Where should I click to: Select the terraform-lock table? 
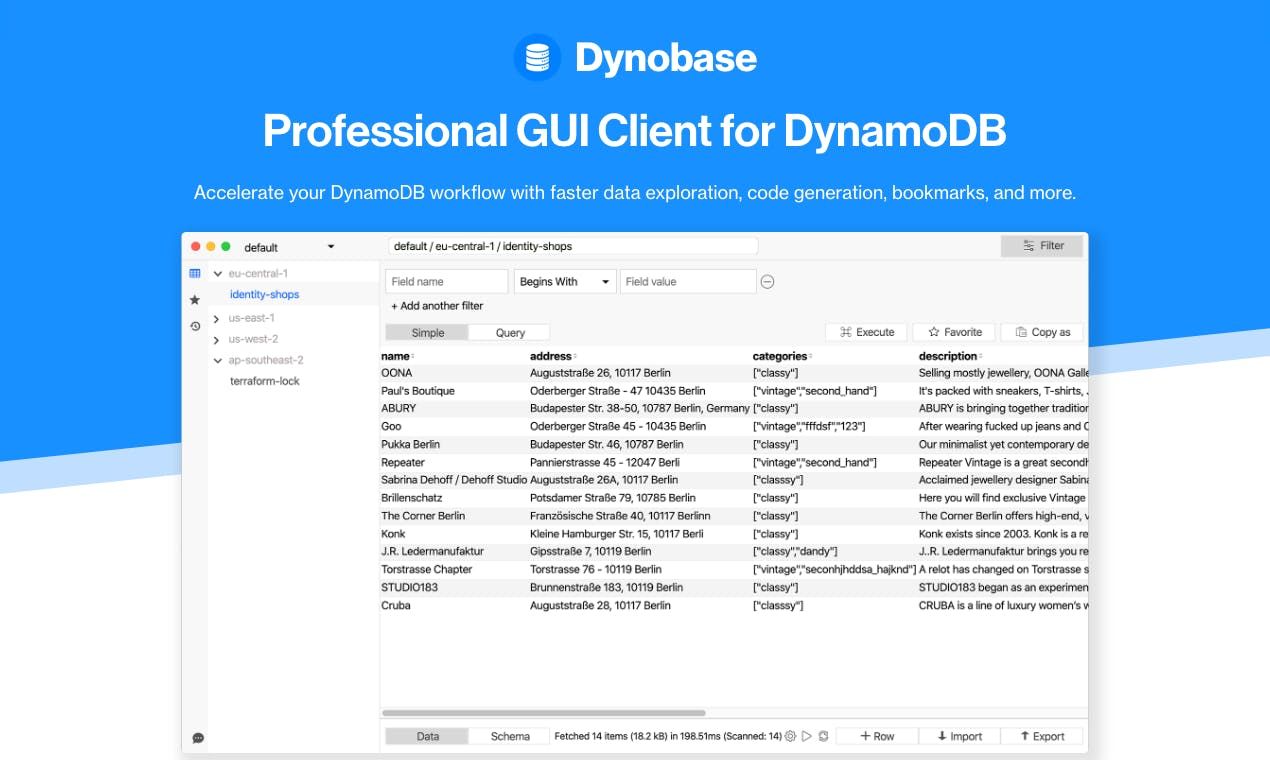coord(266,381)
